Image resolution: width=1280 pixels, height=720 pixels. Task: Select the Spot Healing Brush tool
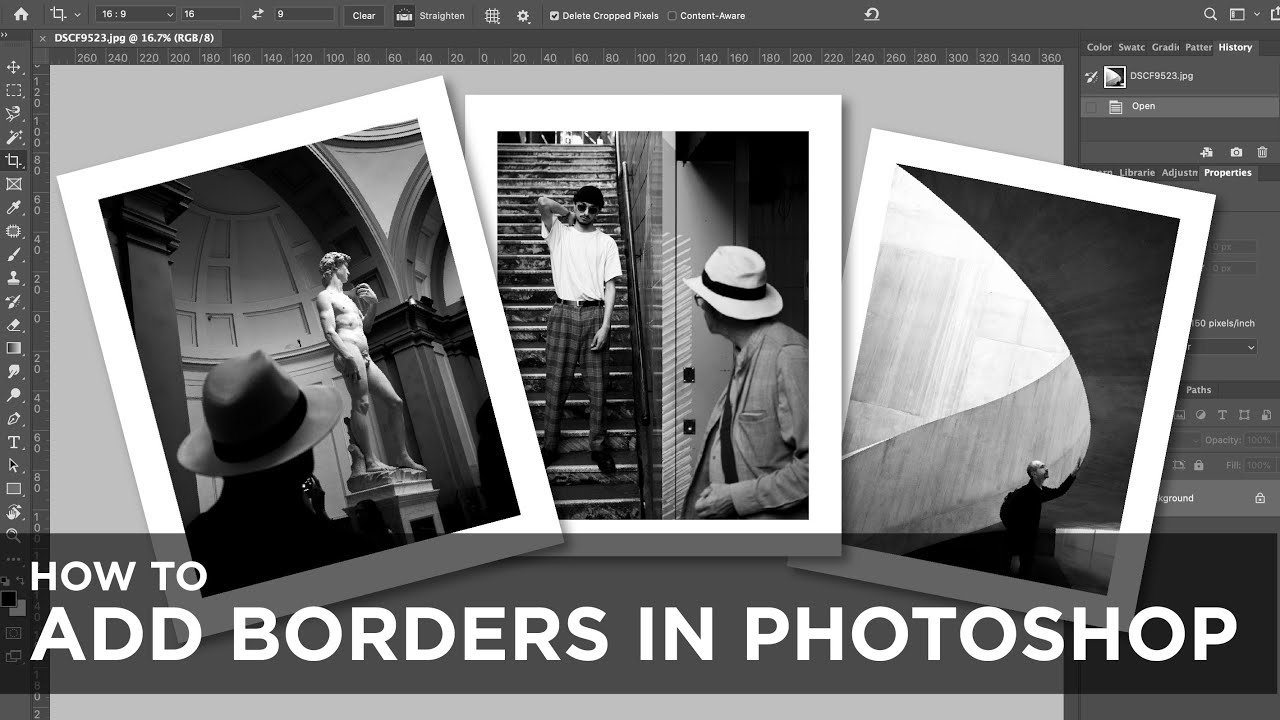[14, 231]
